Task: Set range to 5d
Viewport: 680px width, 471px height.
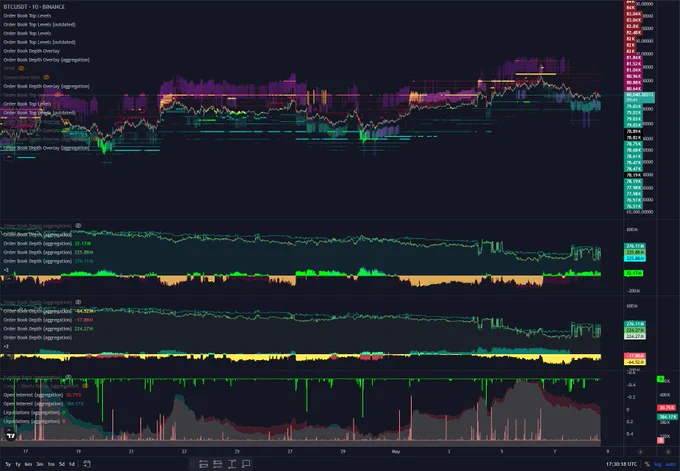Action: click(x=62, y=464)
